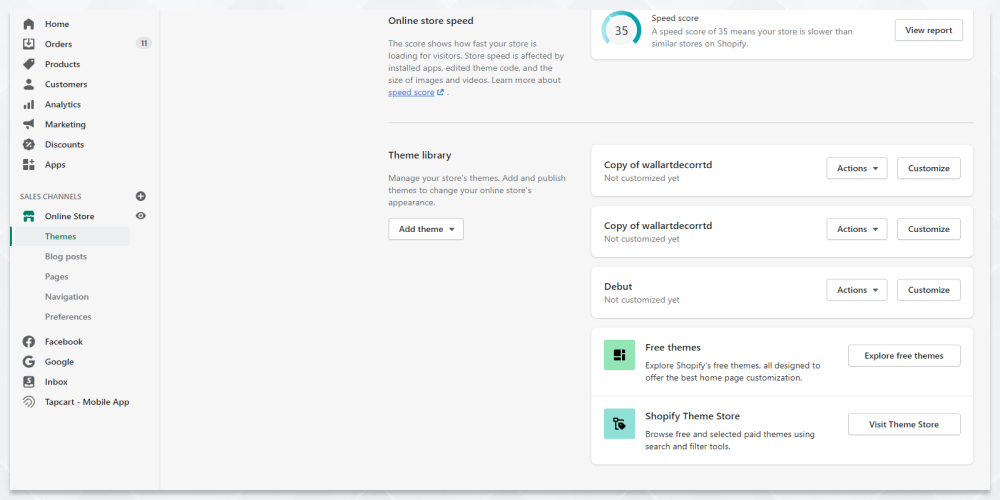This screenshot has width=1000, height=500.
Task: Click the Shopify Theme Store teal icon
Action: pos(619,423)
